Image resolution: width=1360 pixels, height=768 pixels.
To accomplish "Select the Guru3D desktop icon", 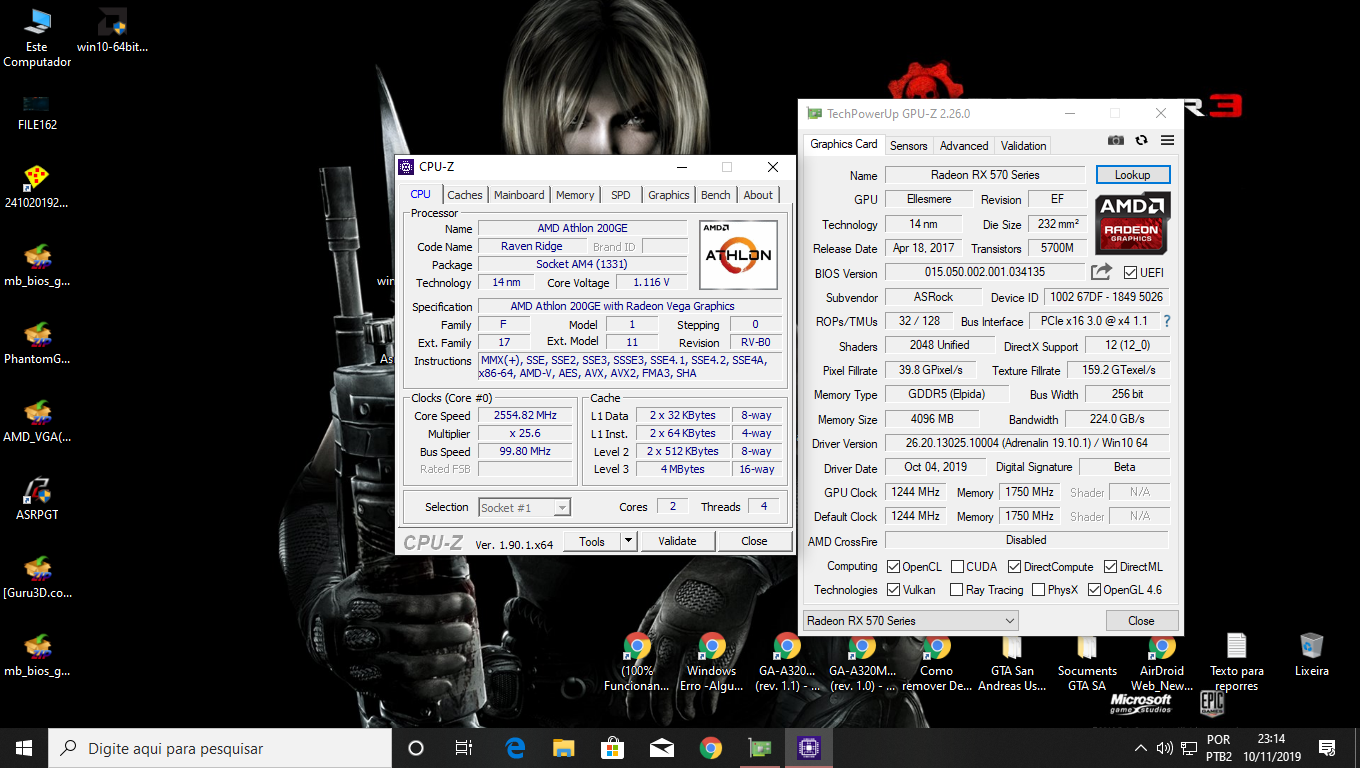I will (x=37, y=577).
